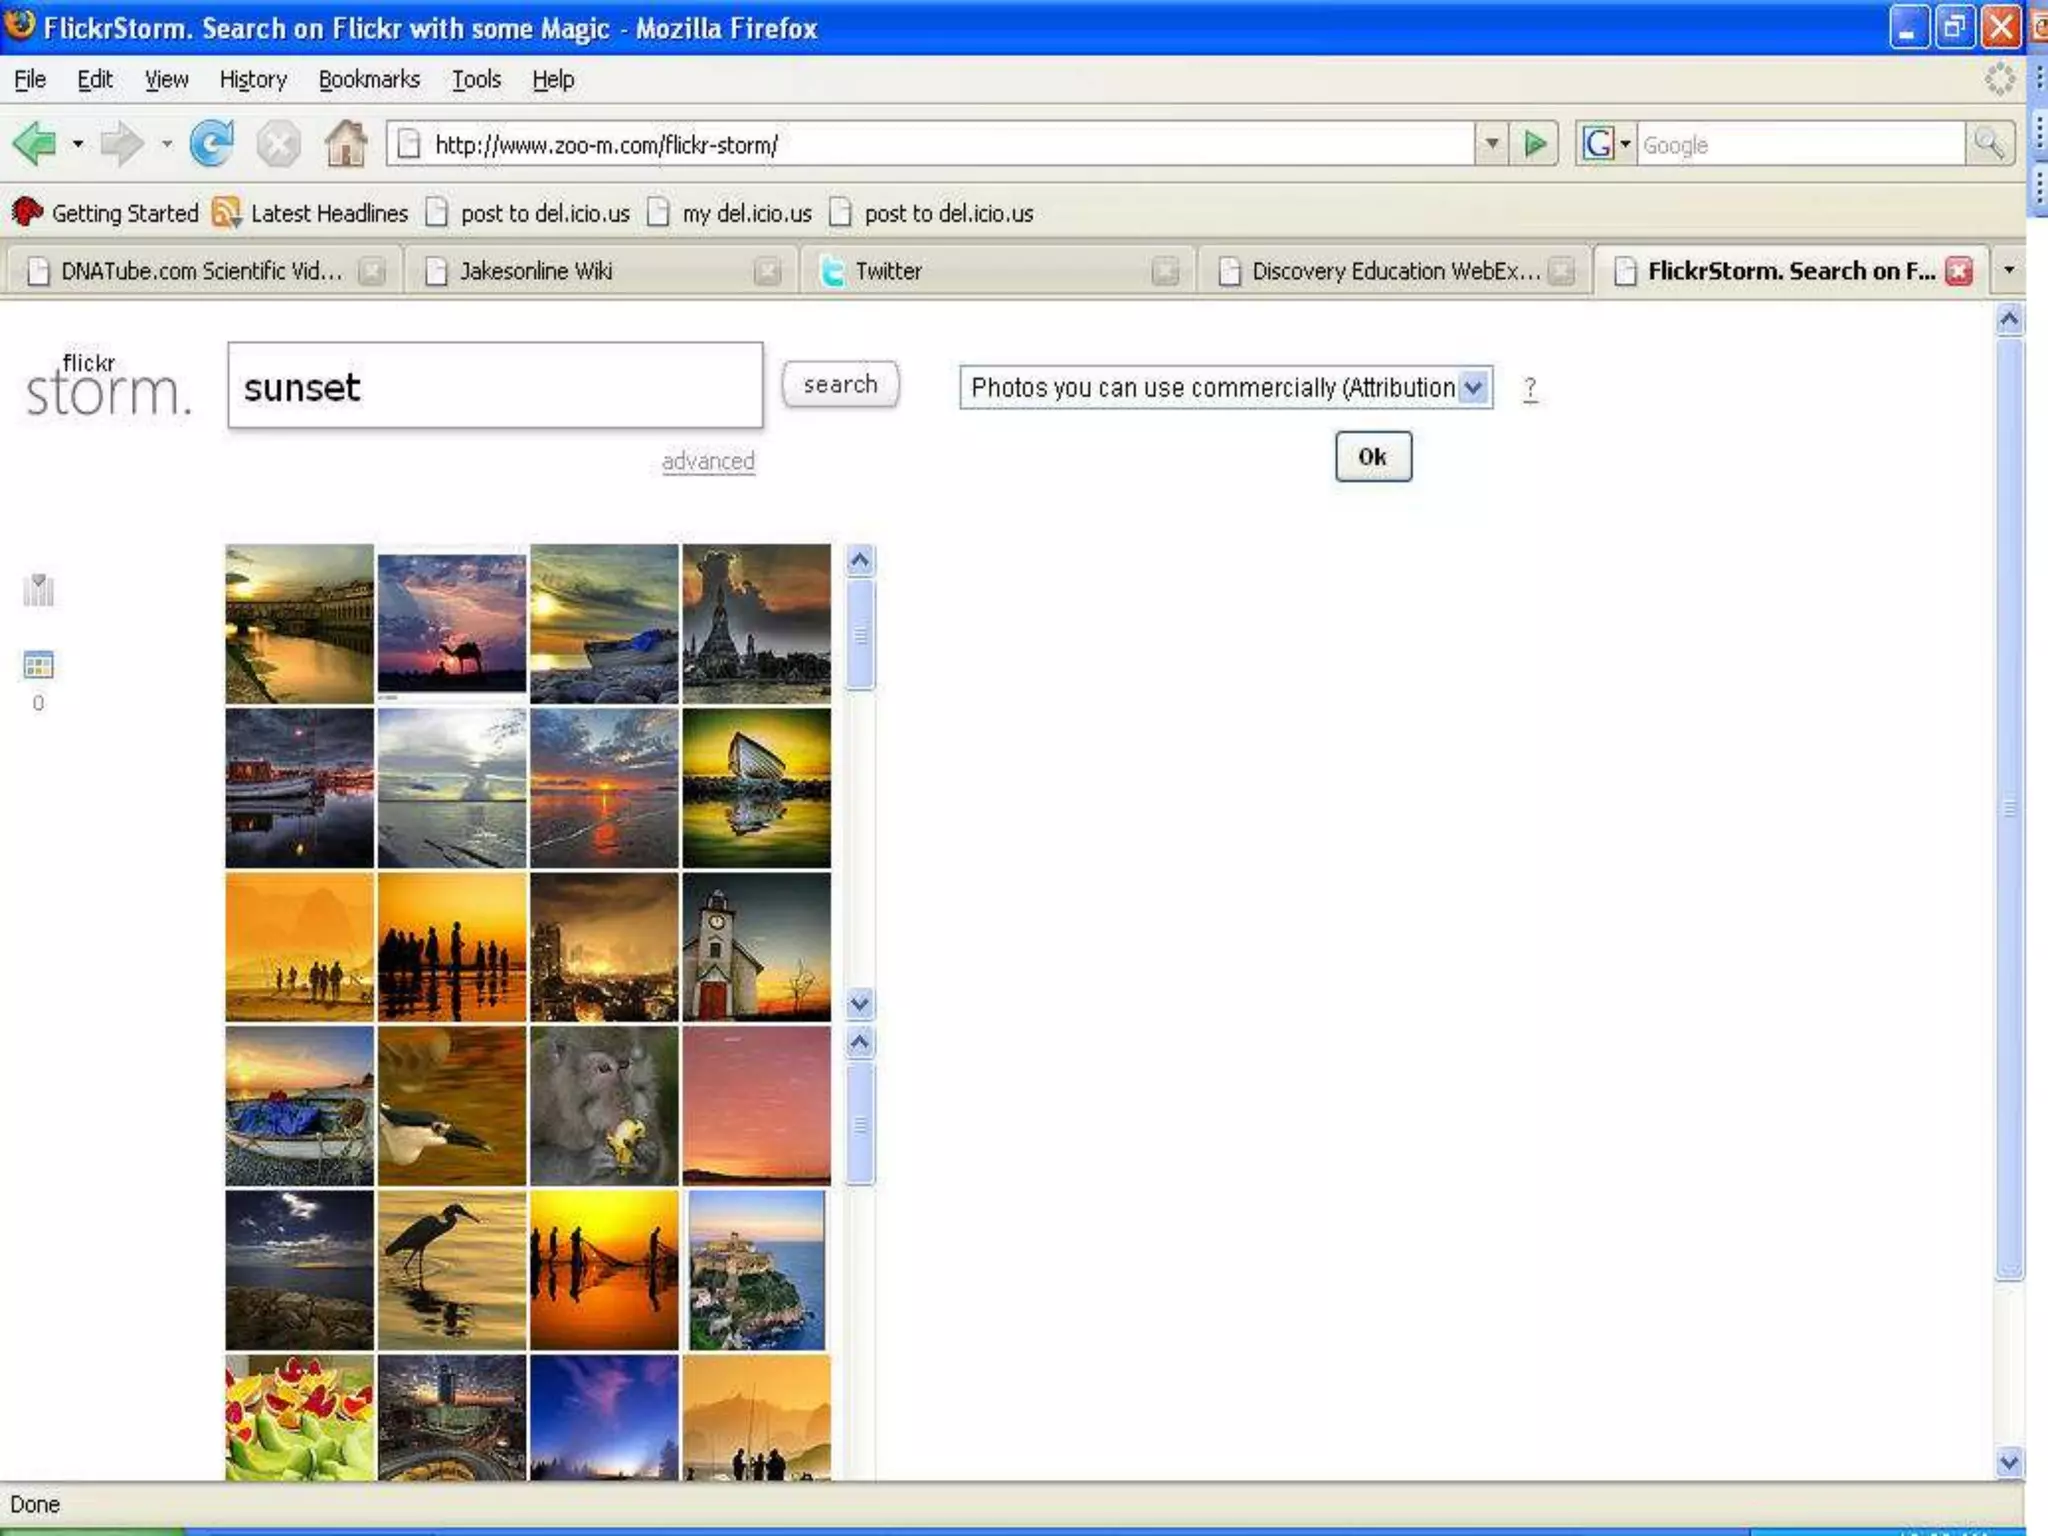Screen dimensions: 2048x1536
Task: Open the list all tabs dropdown
Action: coord(2008,270)
